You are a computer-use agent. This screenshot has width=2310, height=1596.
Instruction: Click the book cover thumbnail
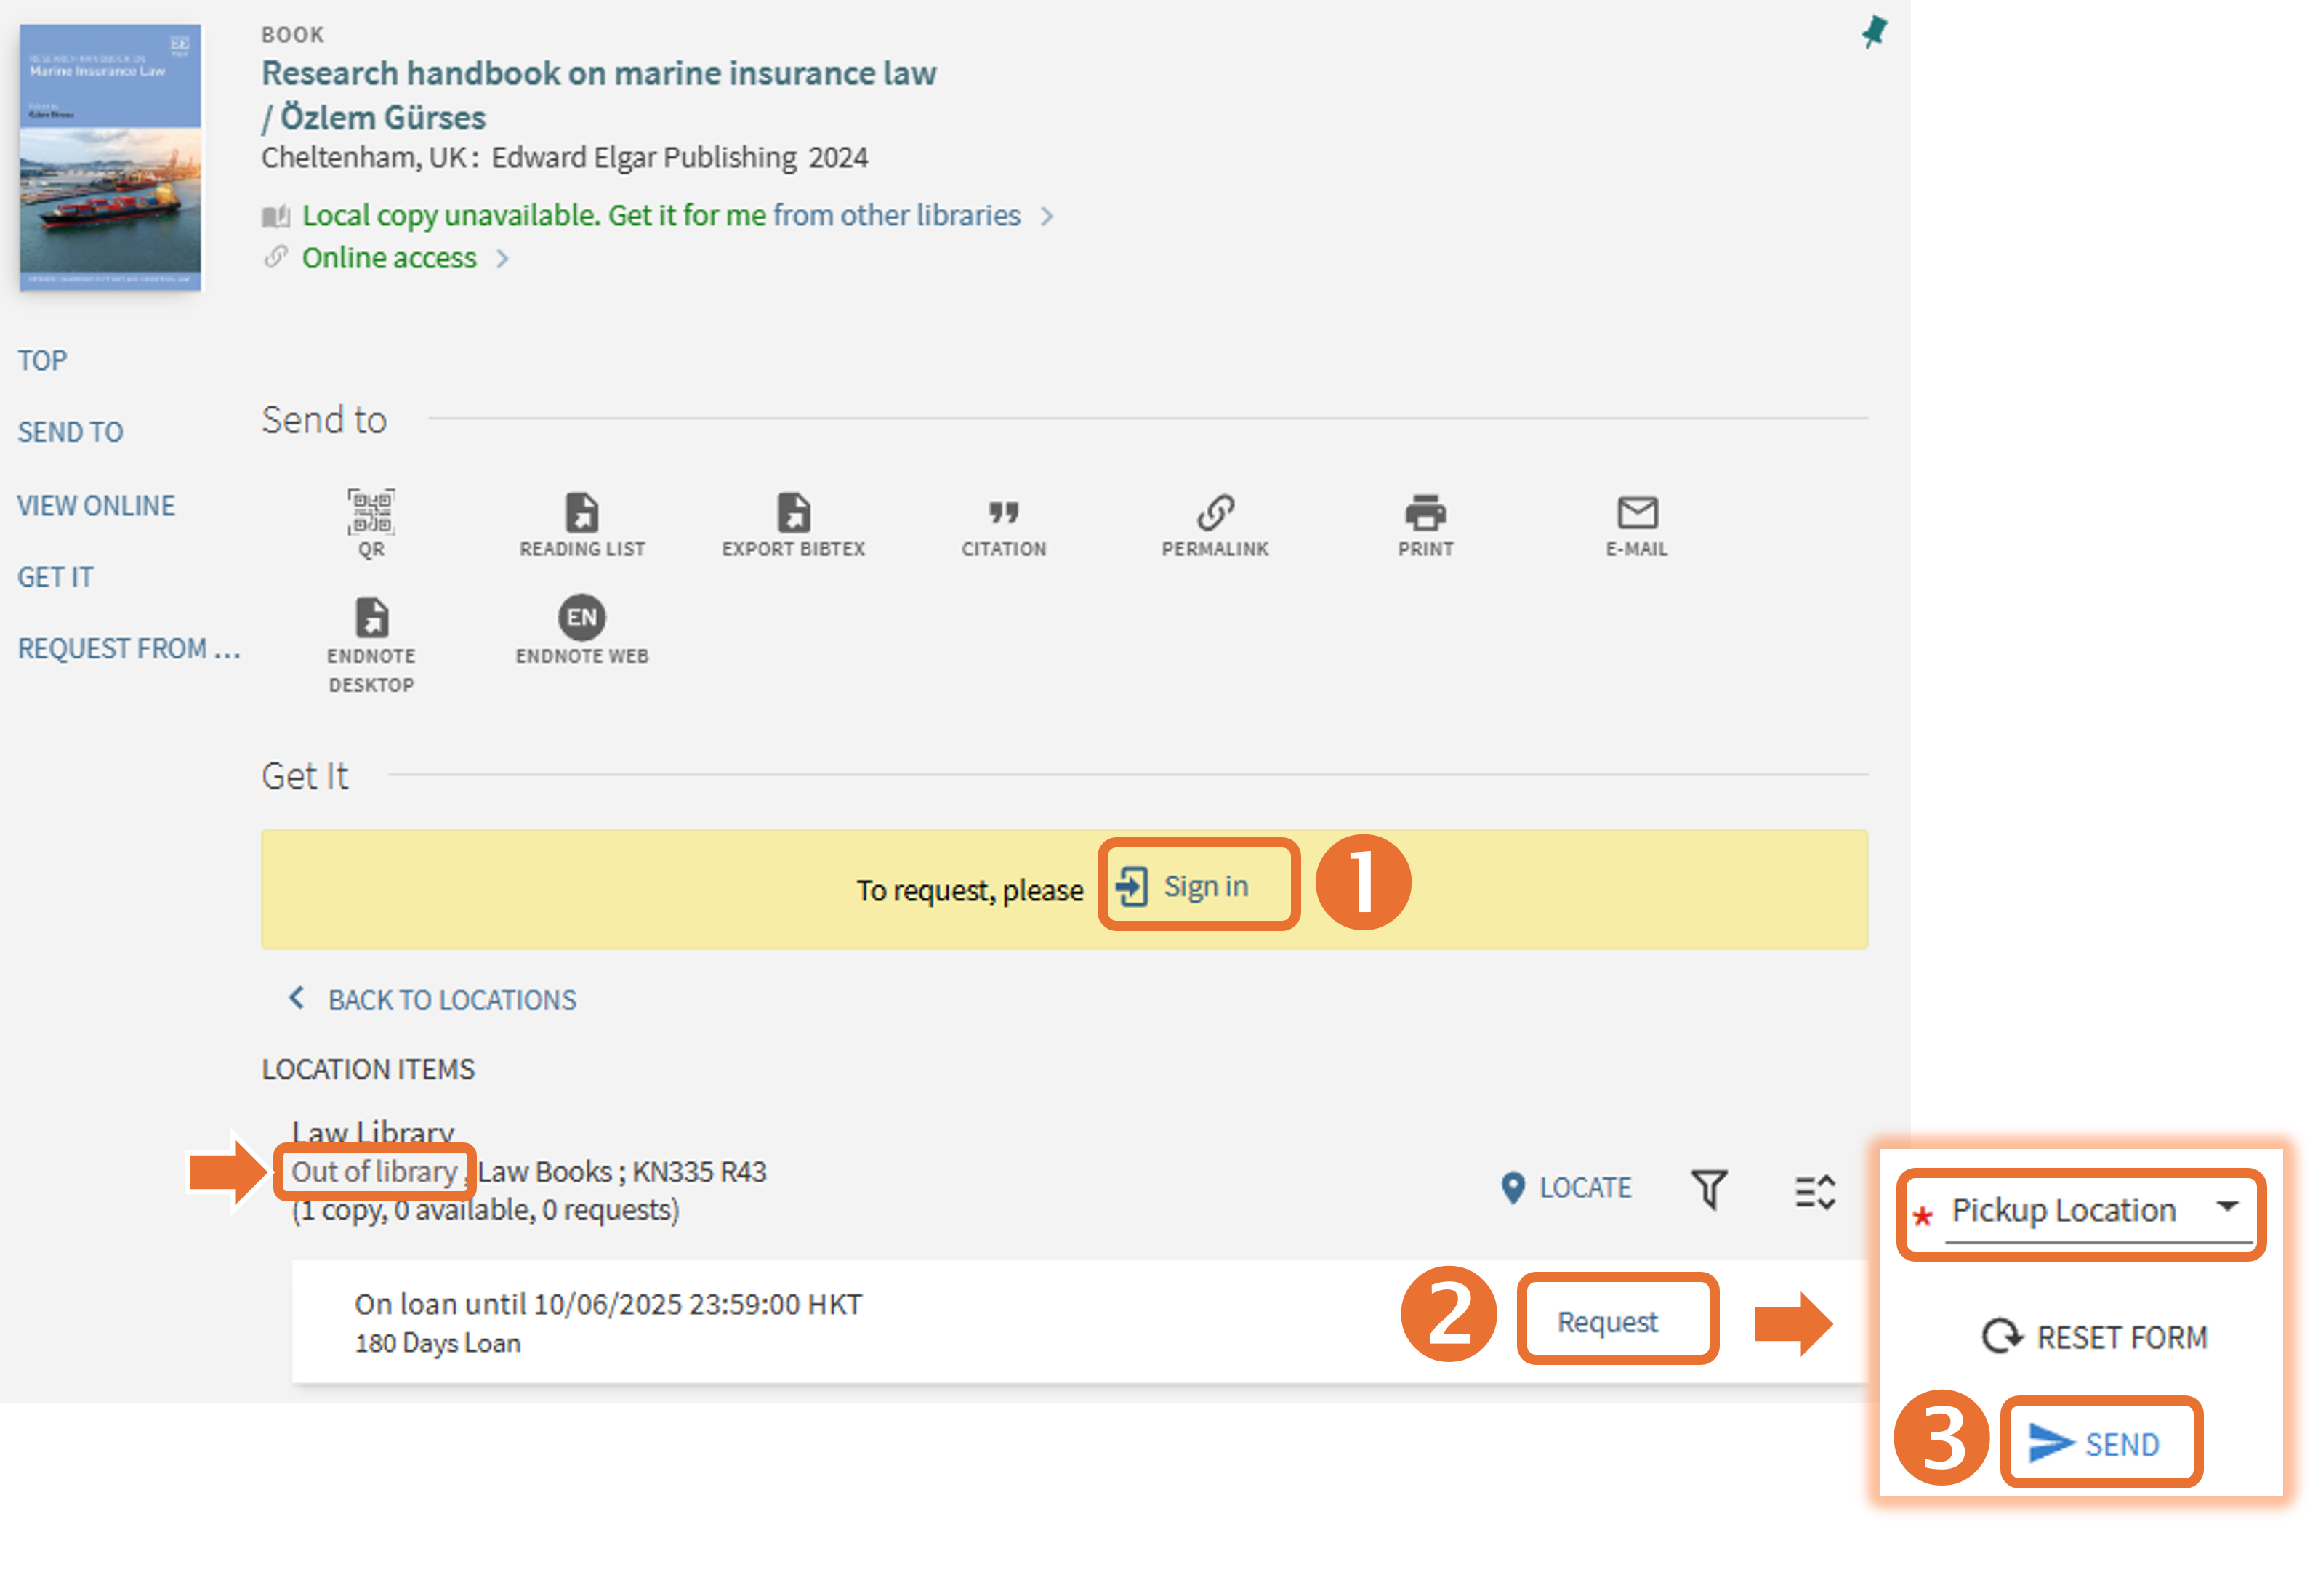coord(110,158)
